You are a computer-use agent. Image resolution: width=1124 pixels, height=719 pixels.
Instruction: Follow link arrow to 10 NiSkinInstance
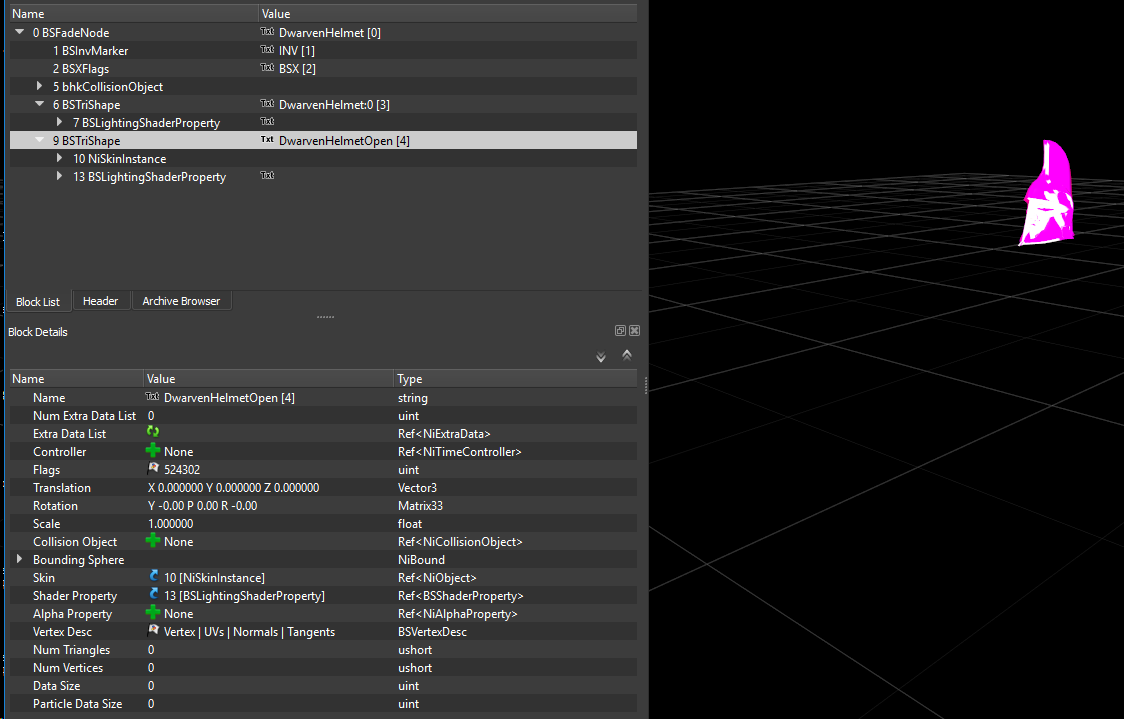coord(153,576)
